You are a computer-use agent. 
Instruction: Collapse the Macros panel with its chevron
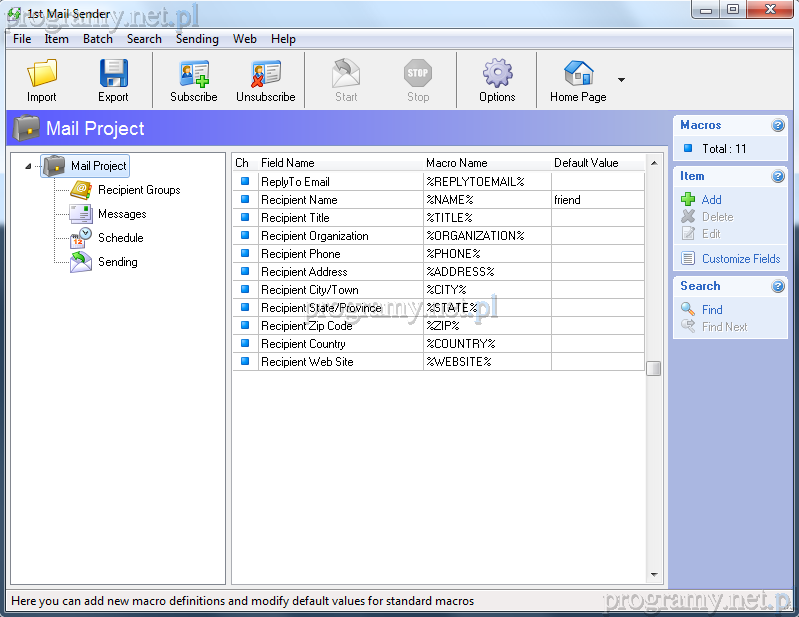tap(778, 126)
